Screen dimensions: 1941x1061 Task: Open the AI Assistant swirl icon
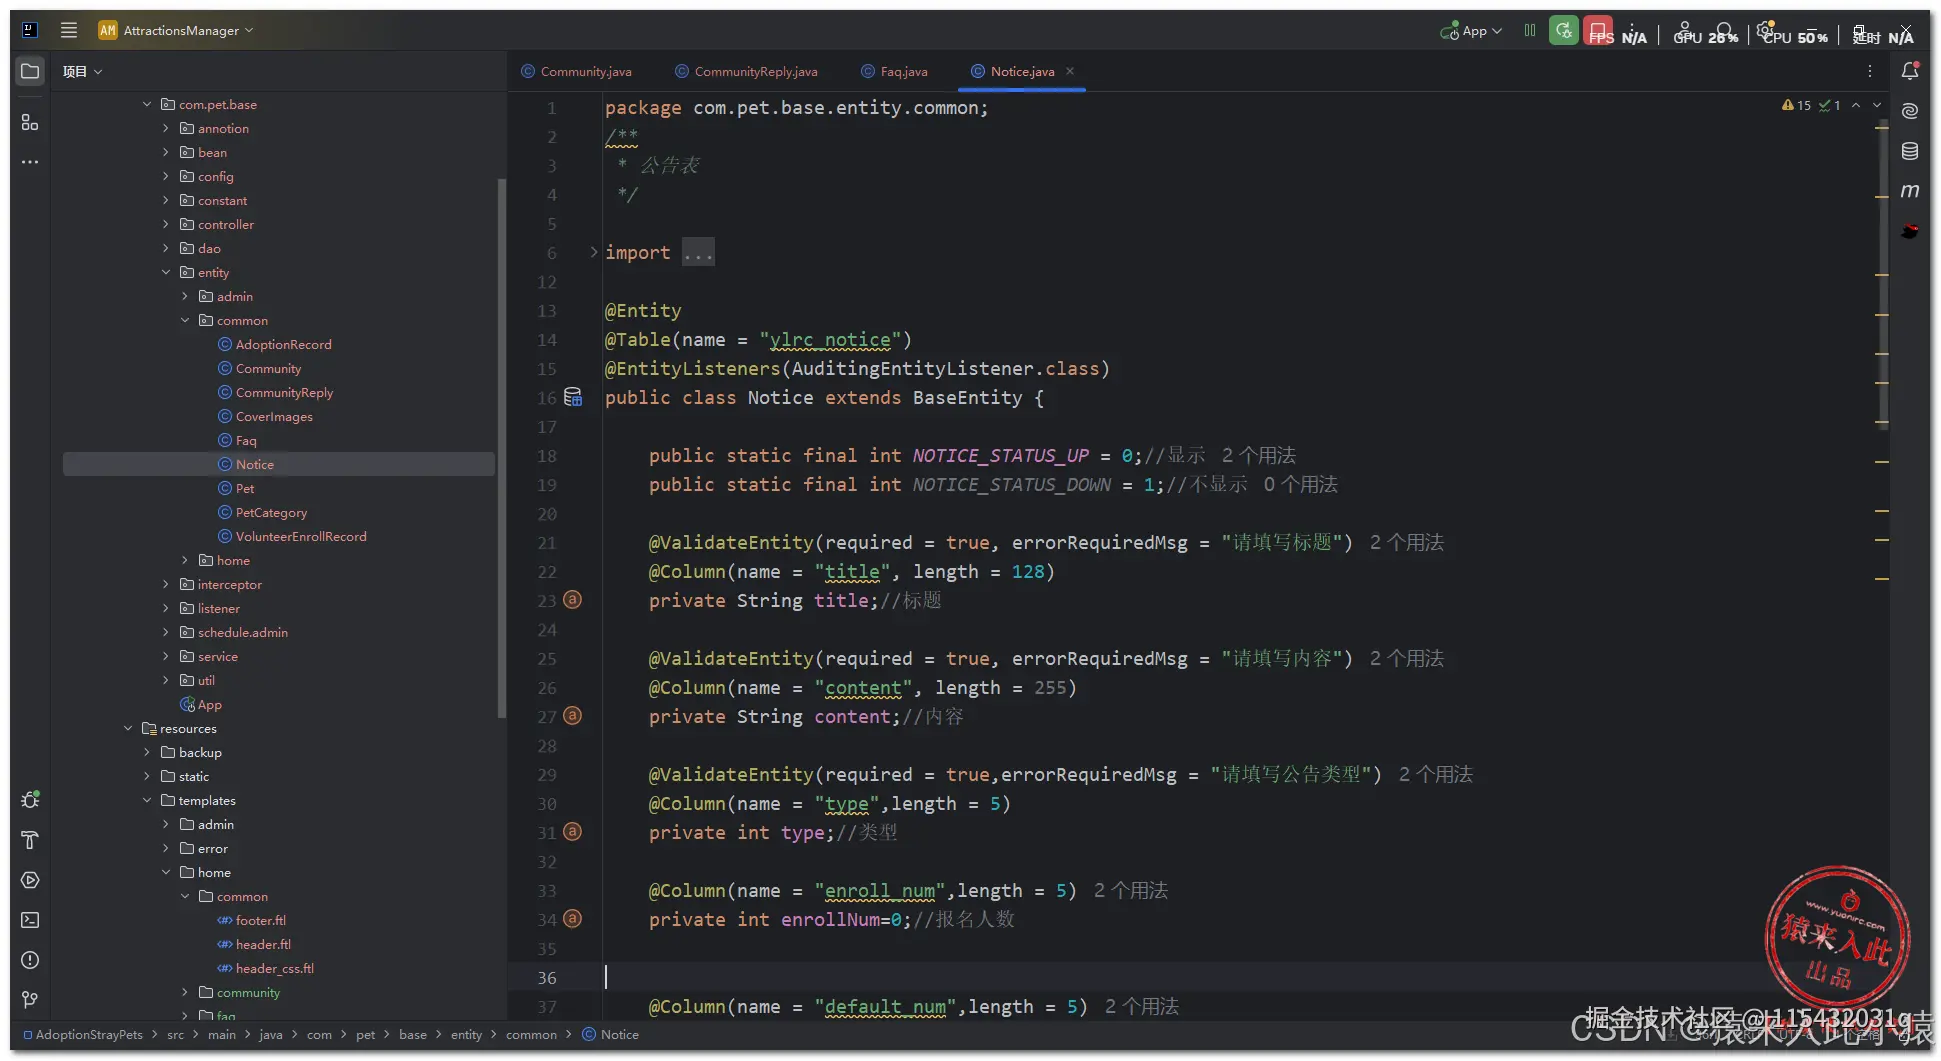[1910, 111]
